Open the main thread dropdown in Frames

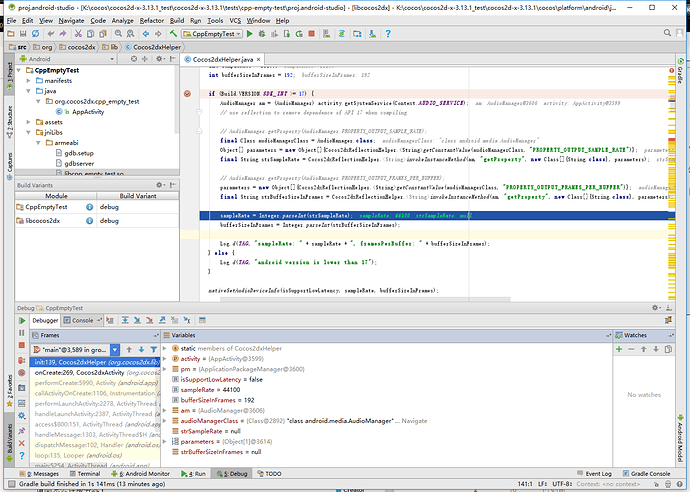click(x=115, y=349)
